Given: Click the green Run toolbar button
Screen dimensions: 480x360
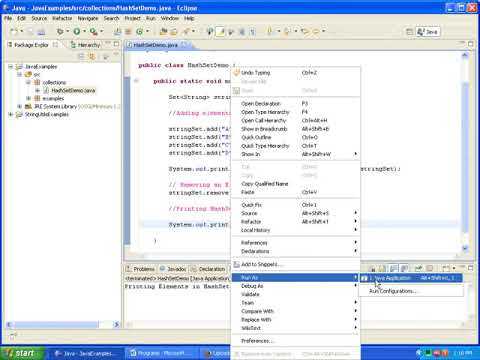Looking at the screenshot, I should tap(77, 32).
